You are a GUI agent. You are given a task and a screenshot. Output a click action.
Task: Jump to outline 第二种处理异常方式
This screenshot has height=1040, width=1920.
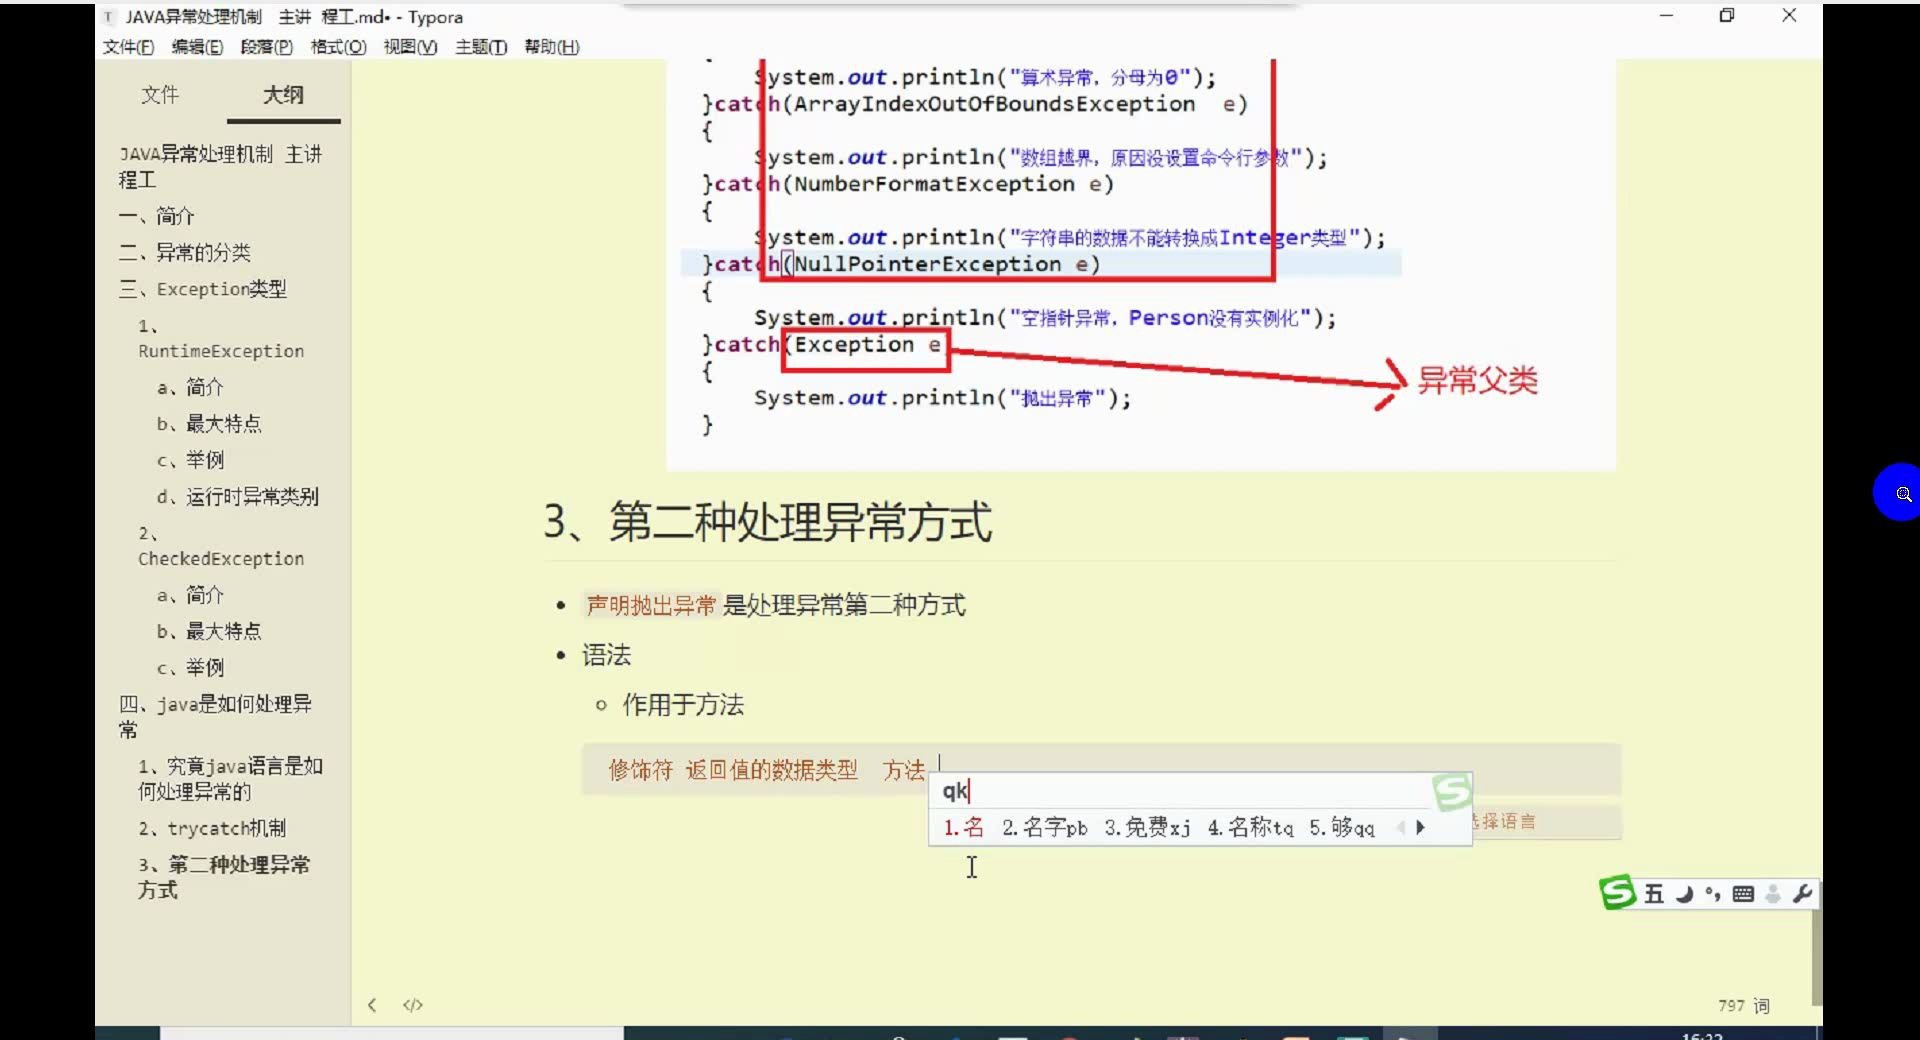point(224,876)
